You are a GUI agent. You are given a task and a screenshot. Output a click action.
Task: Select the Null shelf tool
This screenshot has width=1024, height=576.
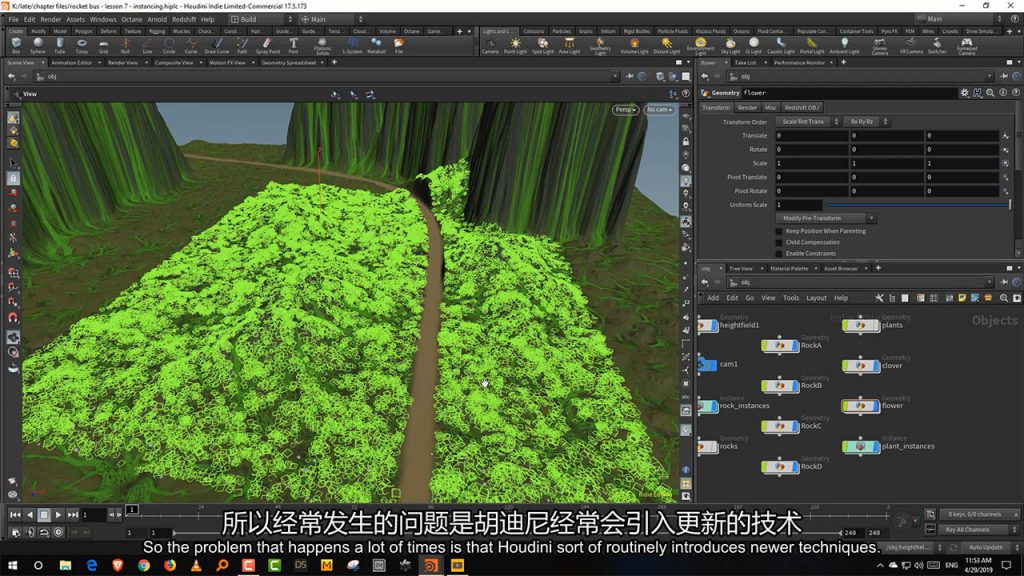point(125,46)
